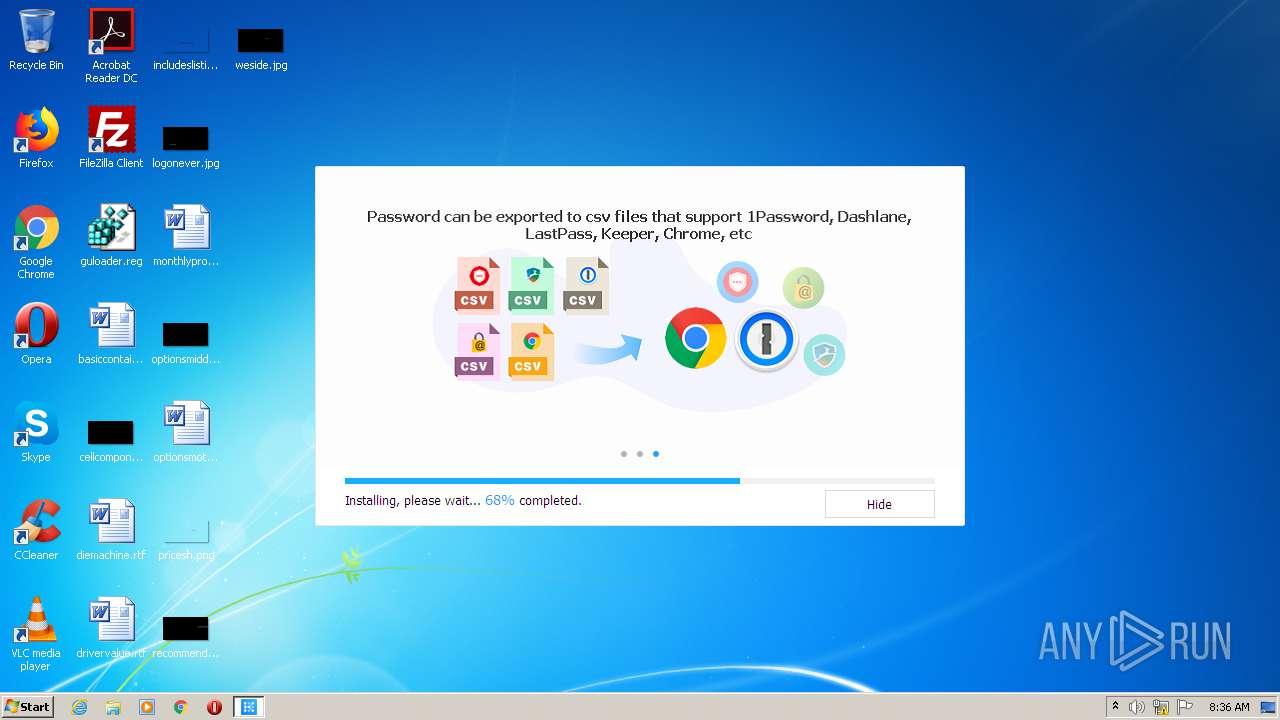Viewport: 1280px width, 720px height.
Task: Select the basiccontai... Word document icon
Action: click(x=111, y=334)
